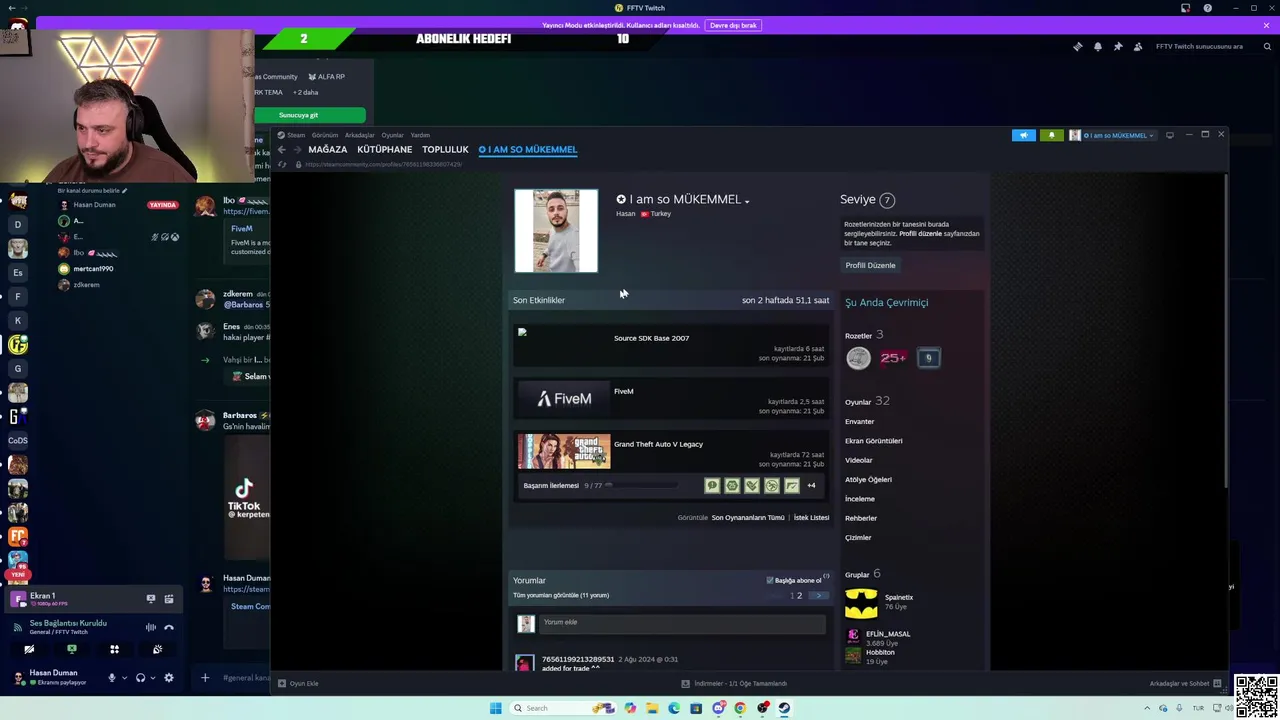Image resolution: width=1280 pixels, height=720 pixels.
Task: Open Steam from the Windows taskbar
Action: point(785,708)
